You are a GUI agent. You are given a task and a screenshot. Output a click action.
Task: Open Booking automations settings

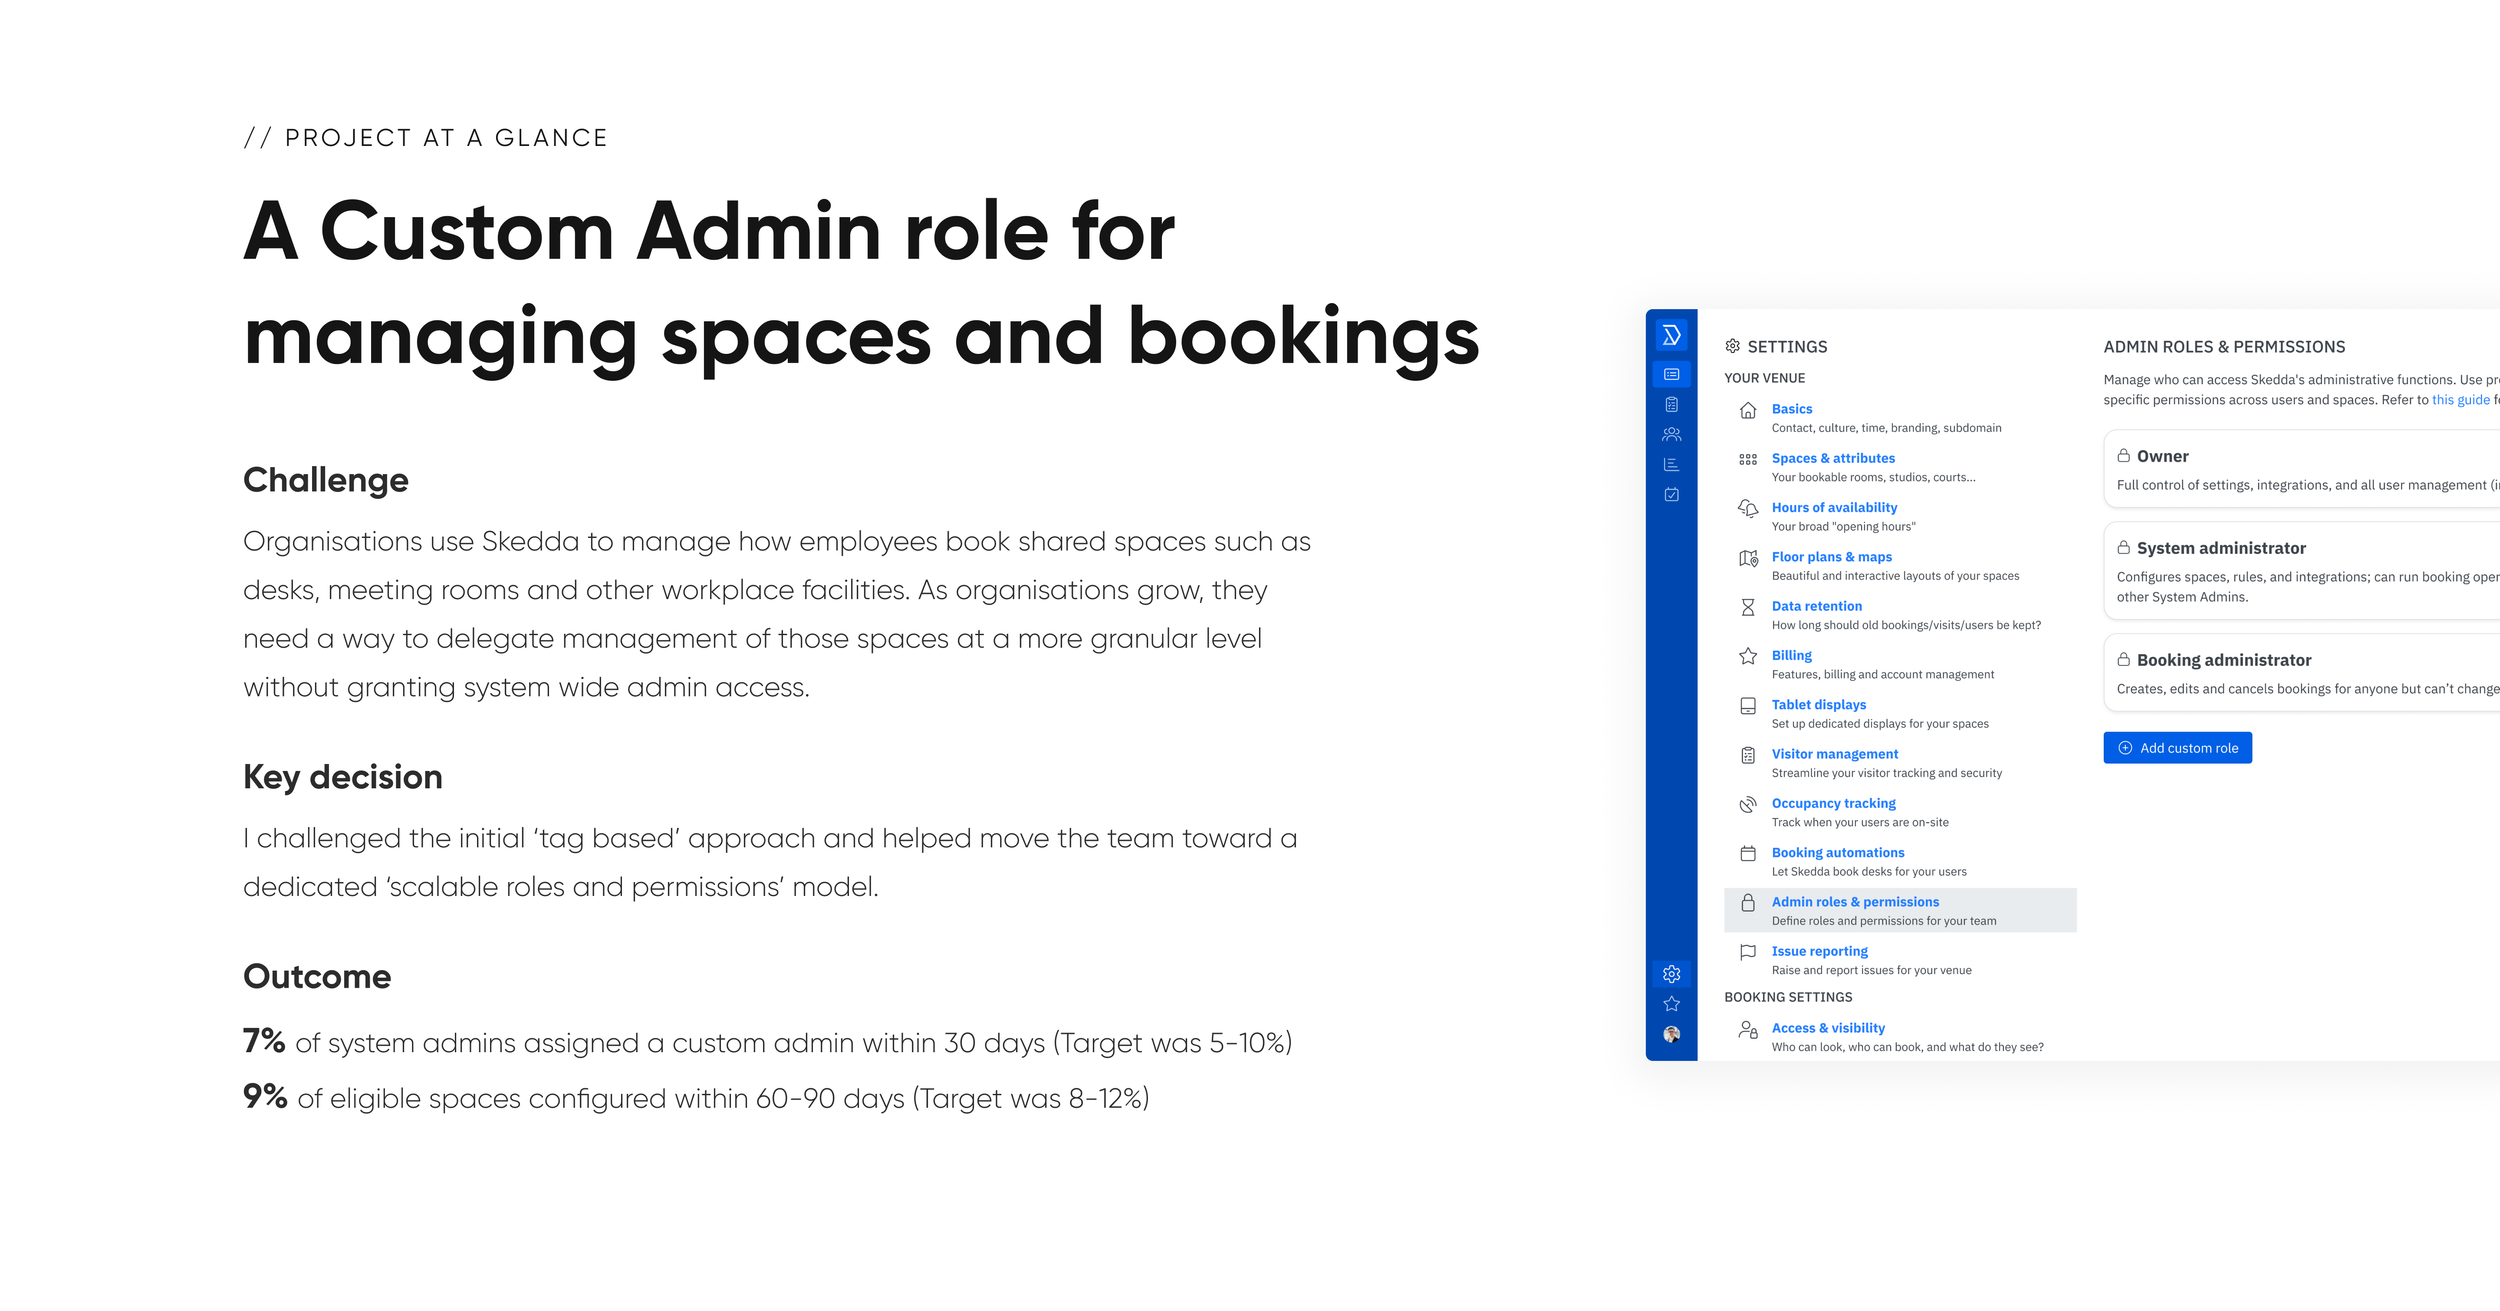[x=1837, y=852]
